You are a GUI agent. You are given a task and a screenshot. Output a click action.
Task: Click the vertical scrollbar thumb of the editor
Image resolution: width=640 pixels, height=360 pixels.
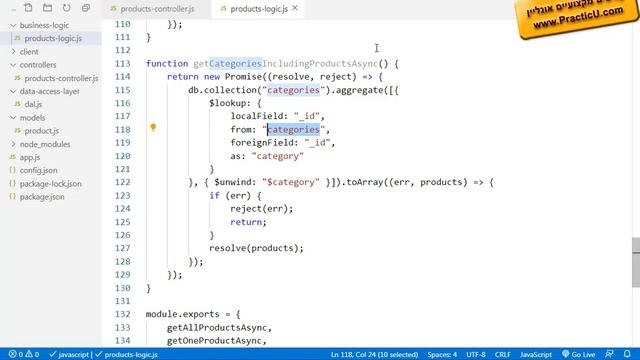636,262
